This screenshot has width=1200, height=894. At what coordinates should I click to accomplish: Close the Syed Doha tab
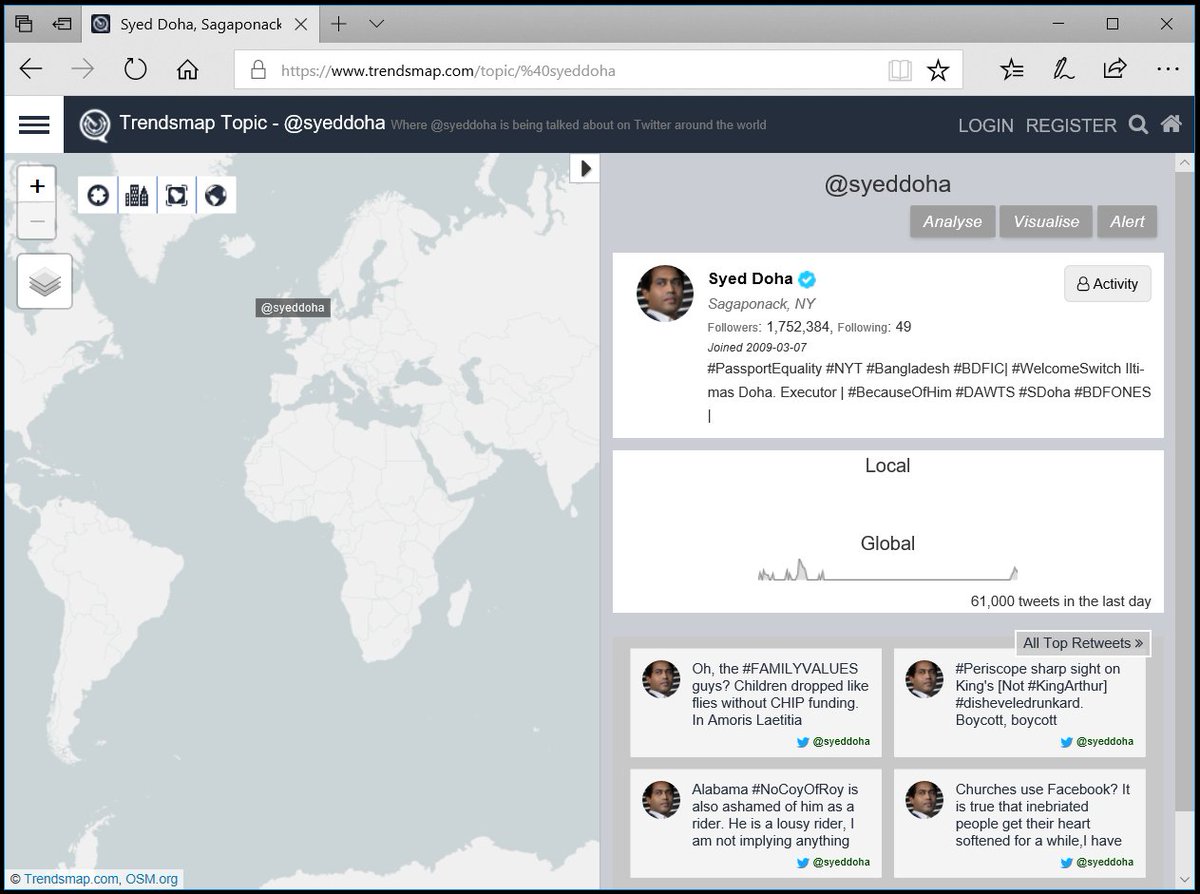point(303,24)
